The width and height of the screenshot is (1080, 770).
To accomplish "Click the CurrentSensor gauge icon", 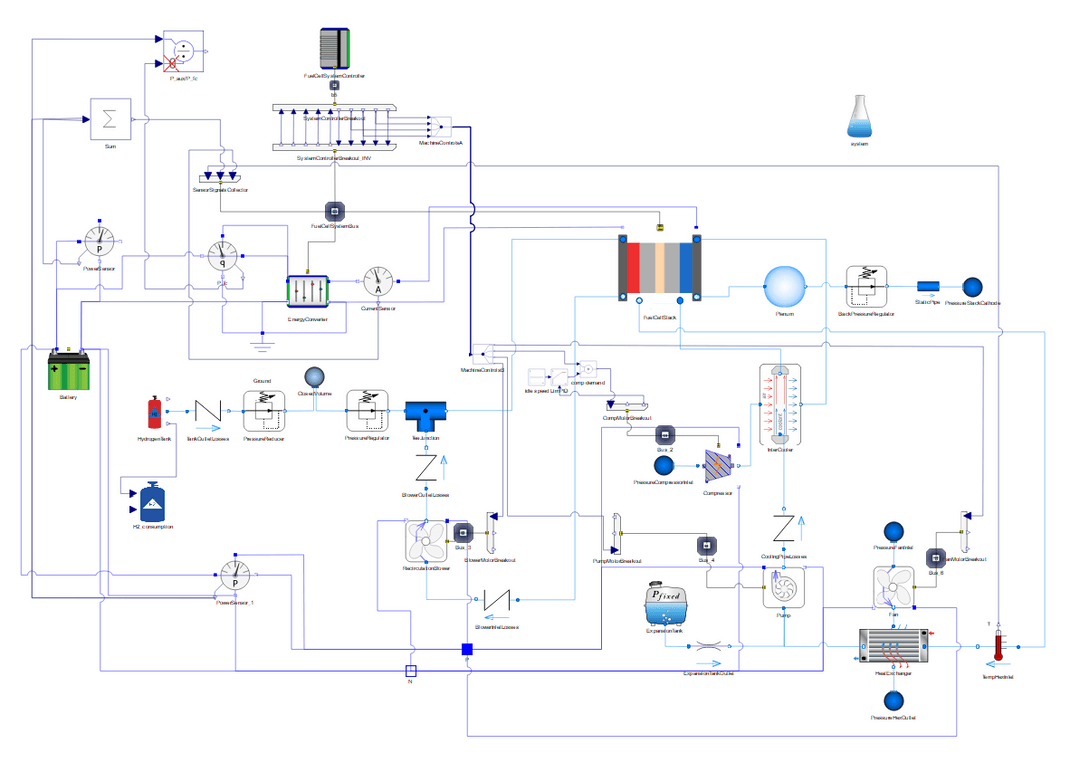I will [x=378, y=282].
